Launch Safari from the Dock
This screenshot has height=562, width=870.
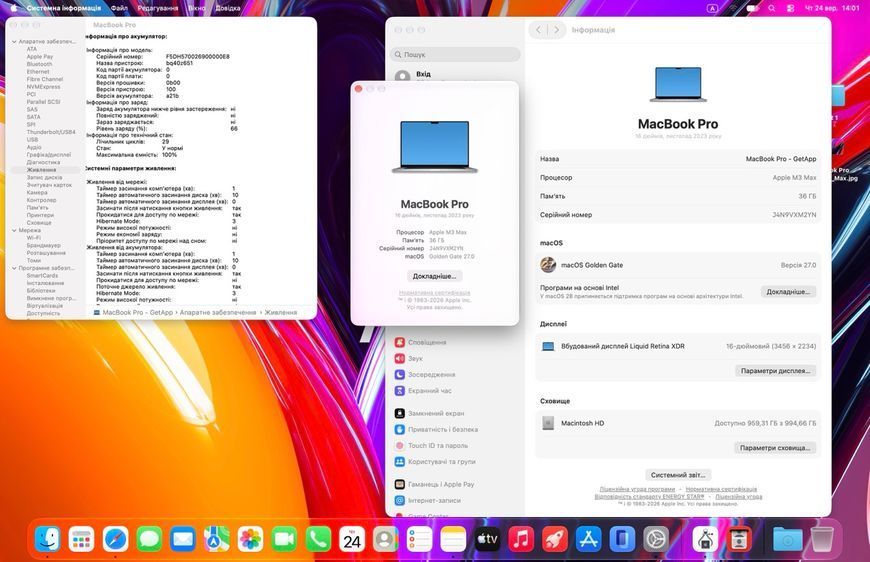pos(115,539)
